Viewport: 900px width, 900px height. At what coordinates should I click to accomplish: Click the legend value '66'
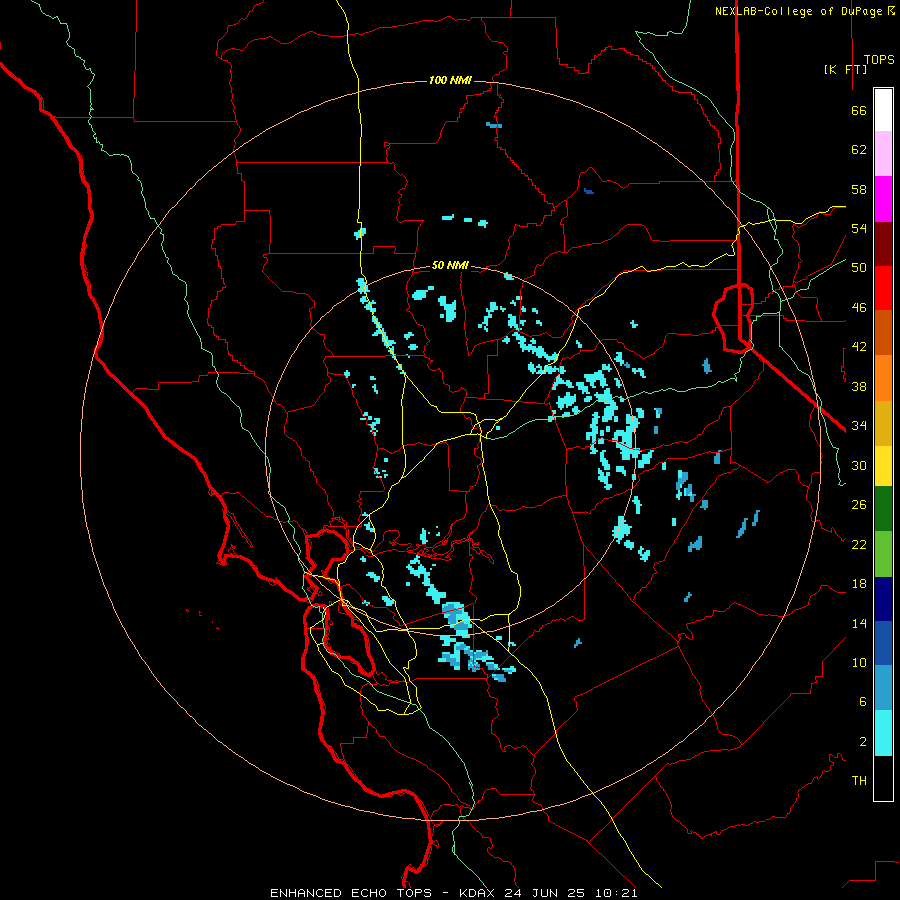pyautogui.click(x=859, y=110)
